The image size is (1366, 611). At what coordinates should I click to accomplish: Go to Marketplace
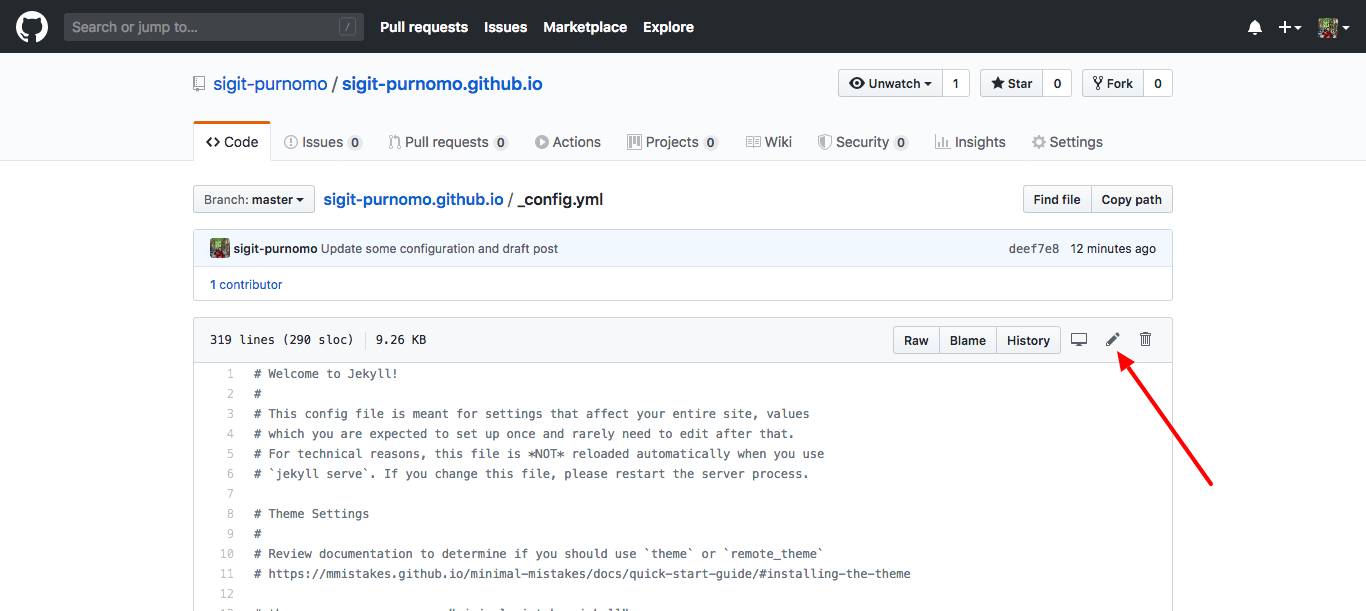(x=585, y=27)
